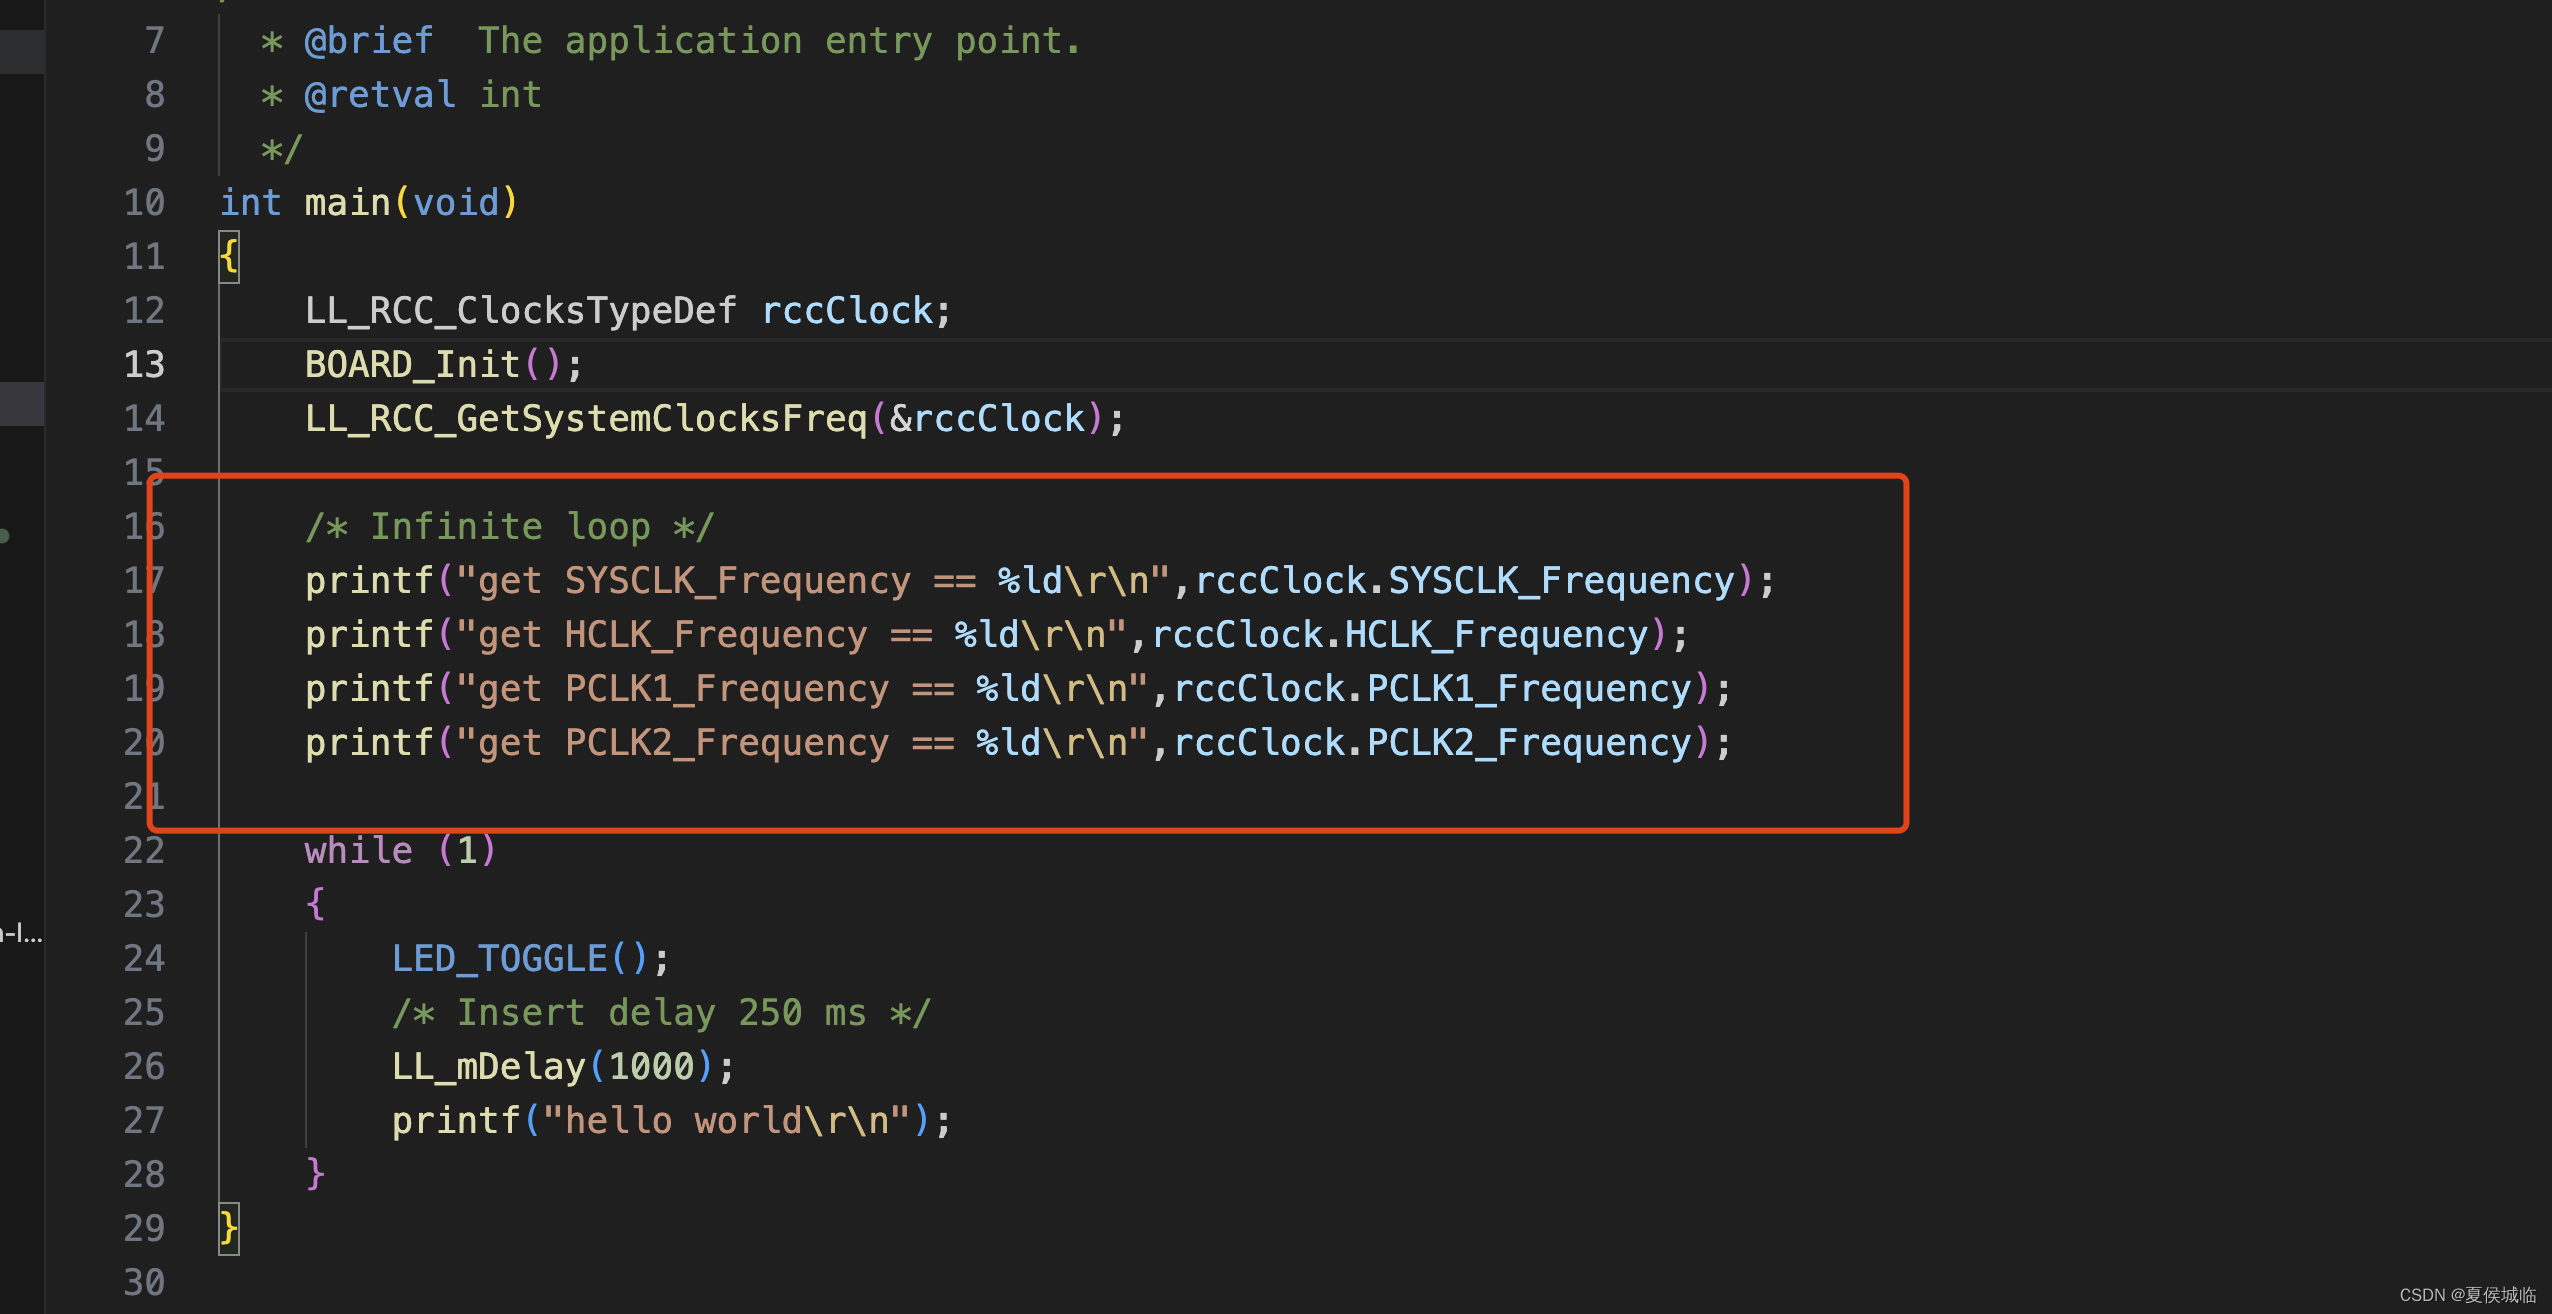Click the 'hello world' string literal

pyautogui.click(x=726, y=1120)
